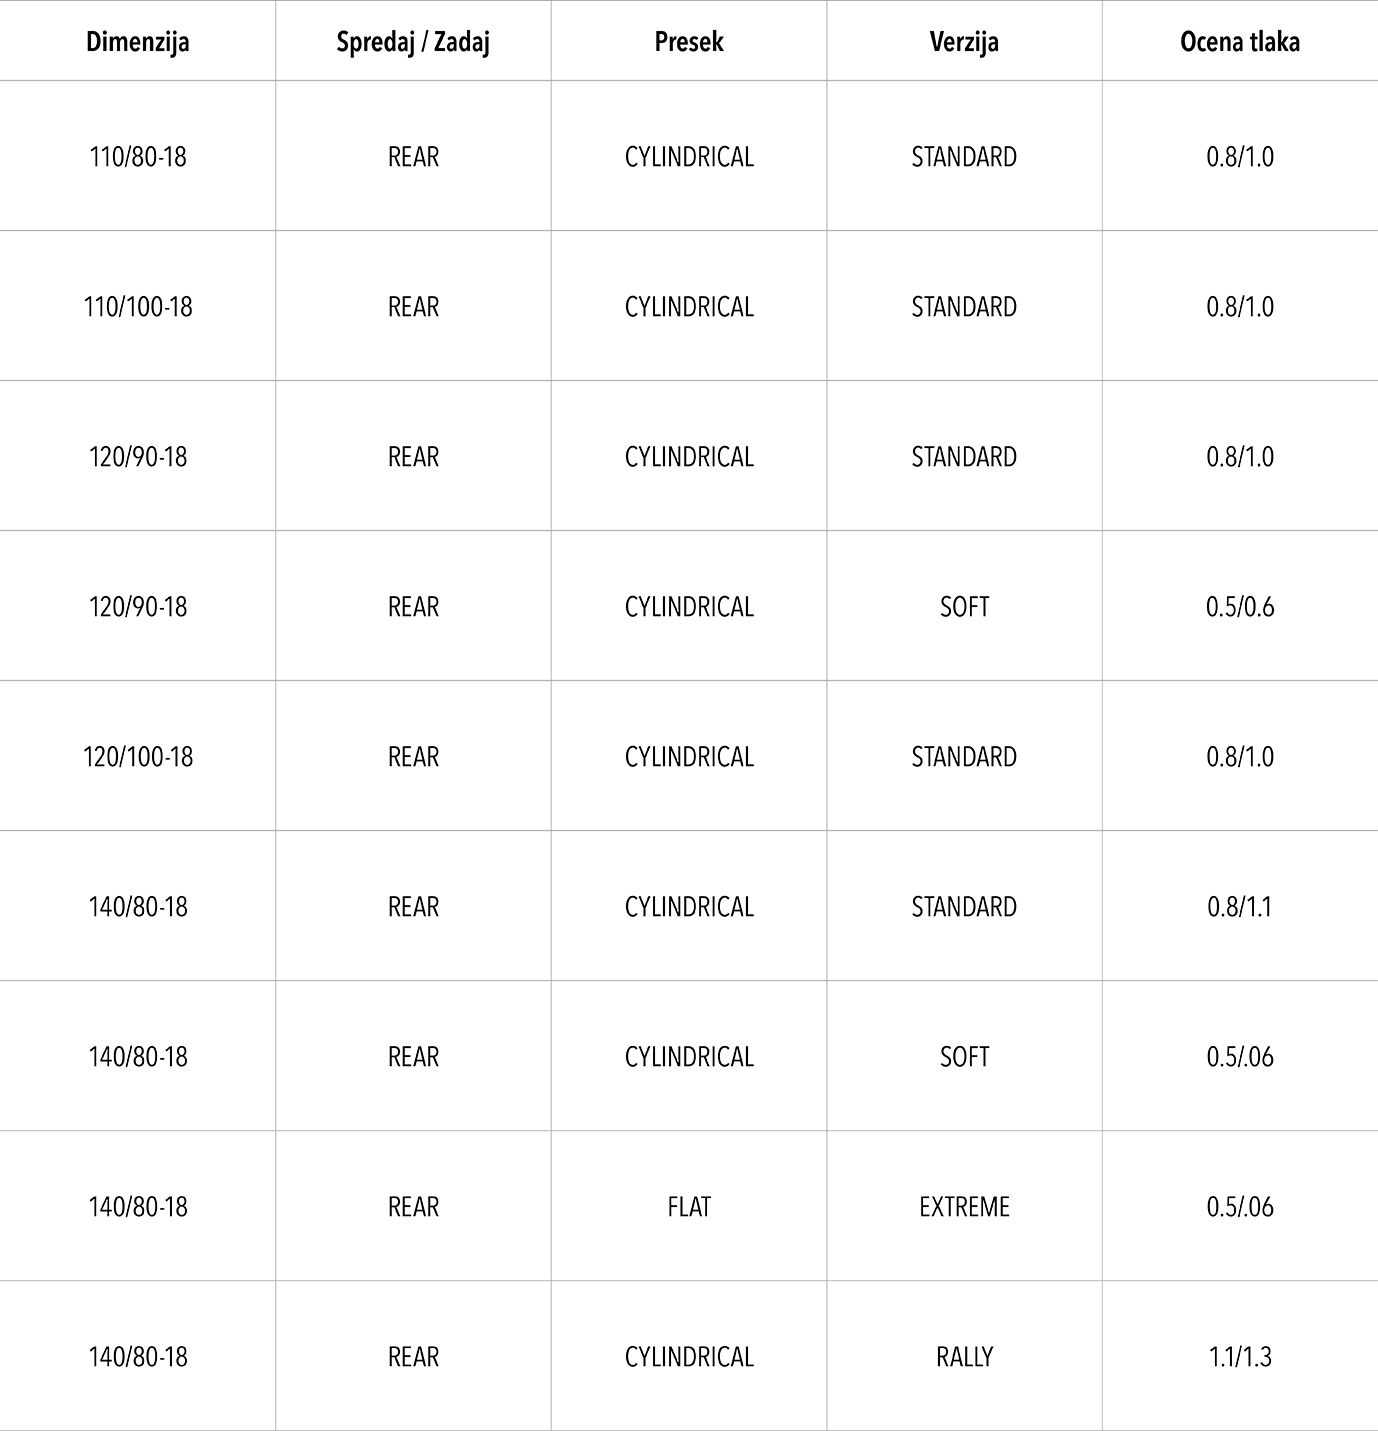This screenshot has width=1378, height=1431.
Task: Select the pressure value in the EXTREME row
Action: [x=1240, y=1207]
